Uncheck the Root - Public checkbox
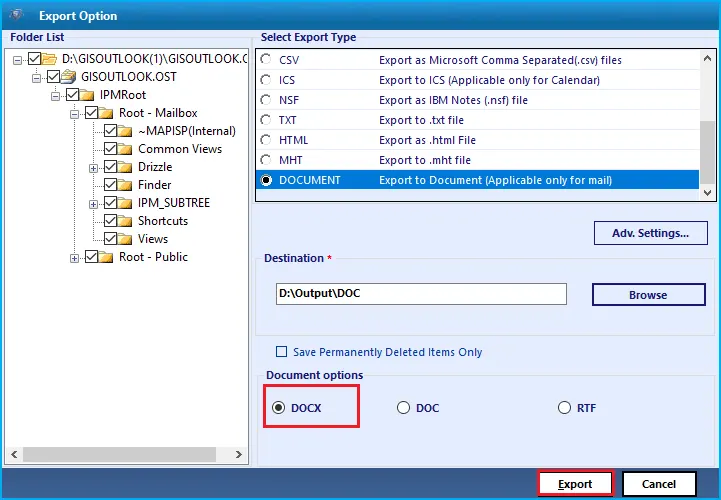This screenshot has width=721, height=500. click(91, 256)
